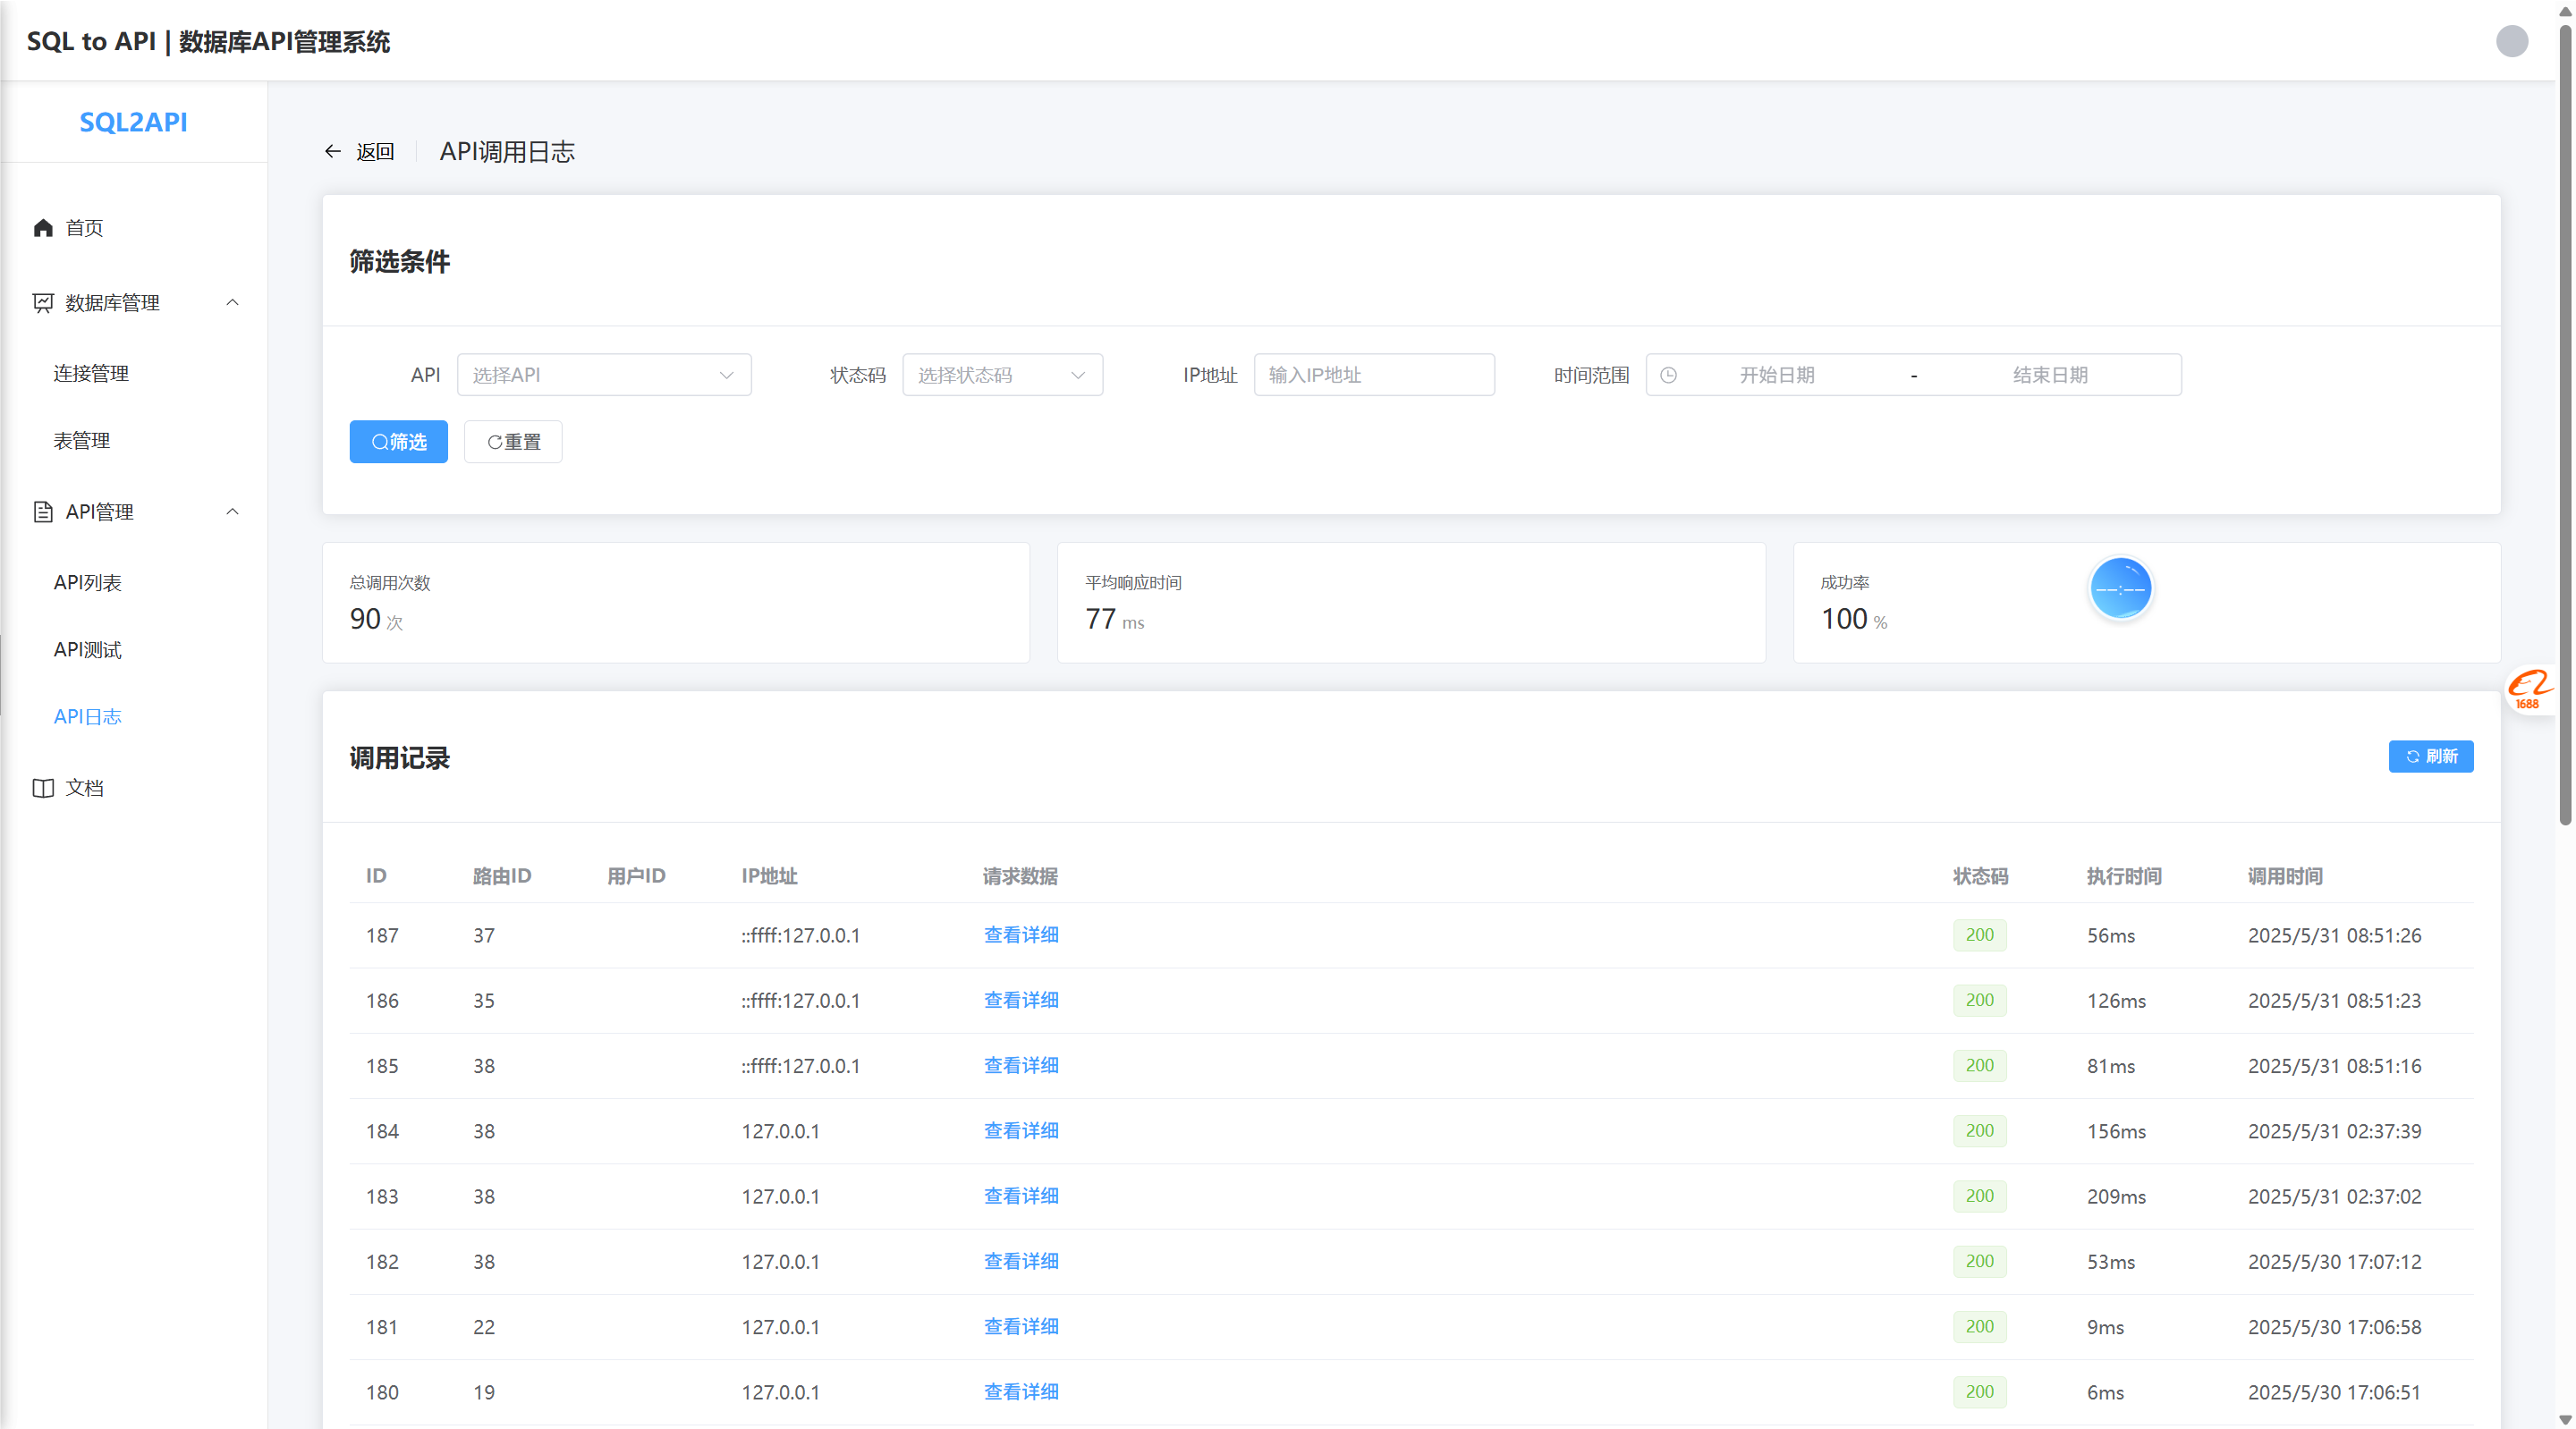View 查看详细 for log ID 187
The image size is (2576, 1429).
coord(1021,935)
